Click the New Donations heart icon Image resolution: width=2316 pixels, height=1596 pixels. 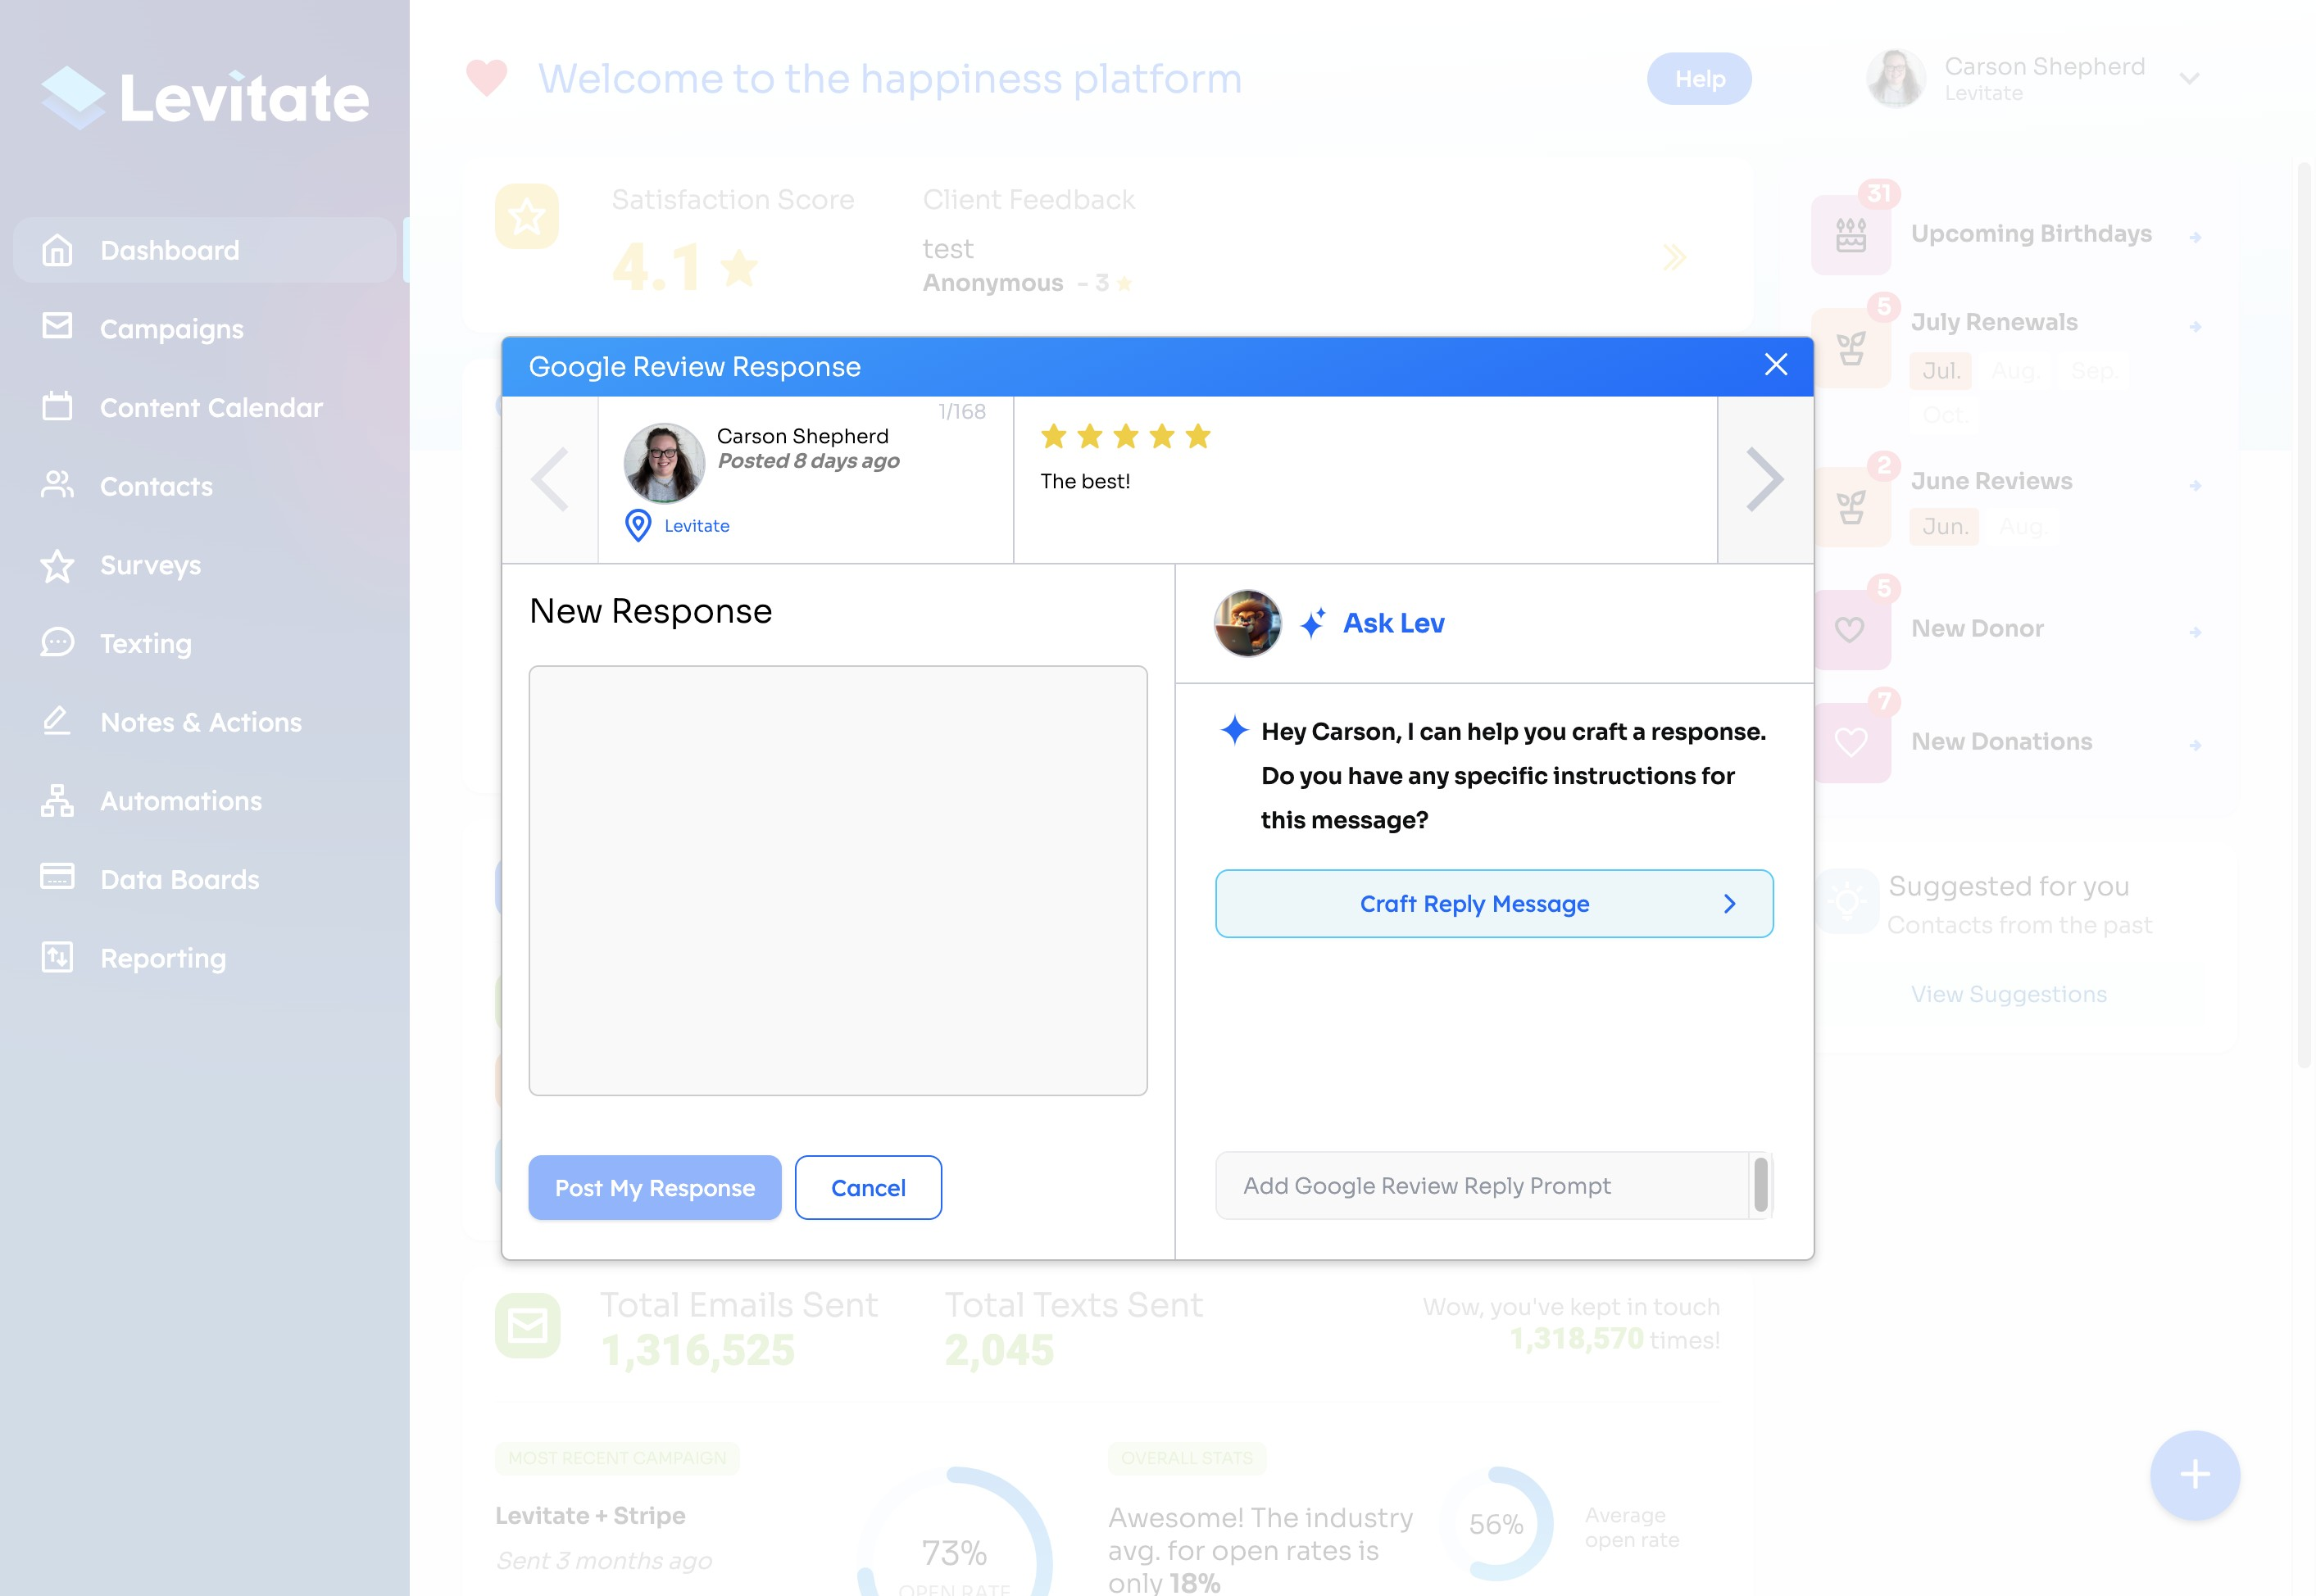pos(1850,743)
